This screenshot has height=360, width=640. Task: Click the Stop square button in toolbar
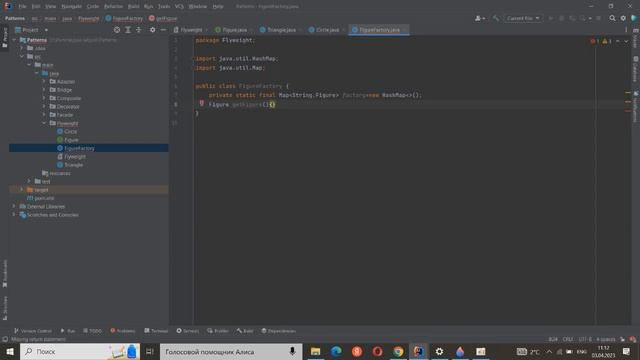(x=598, y=18)
